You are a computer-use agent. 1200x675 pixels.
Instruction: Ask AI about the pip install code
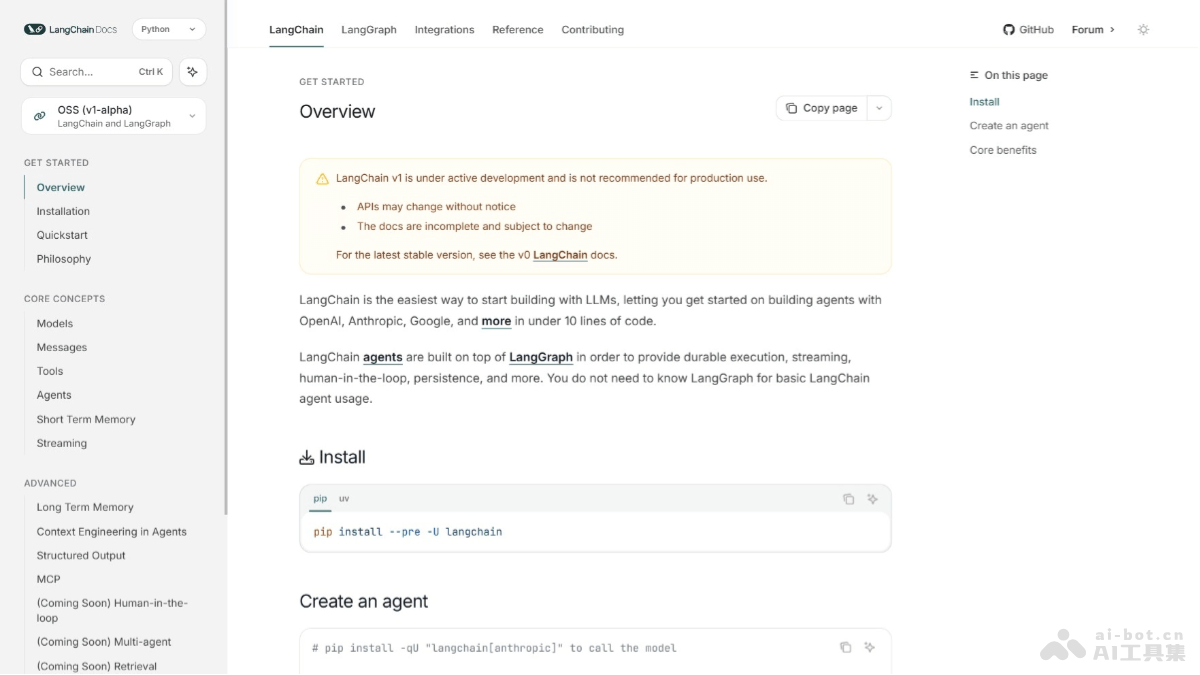point(872,499)
